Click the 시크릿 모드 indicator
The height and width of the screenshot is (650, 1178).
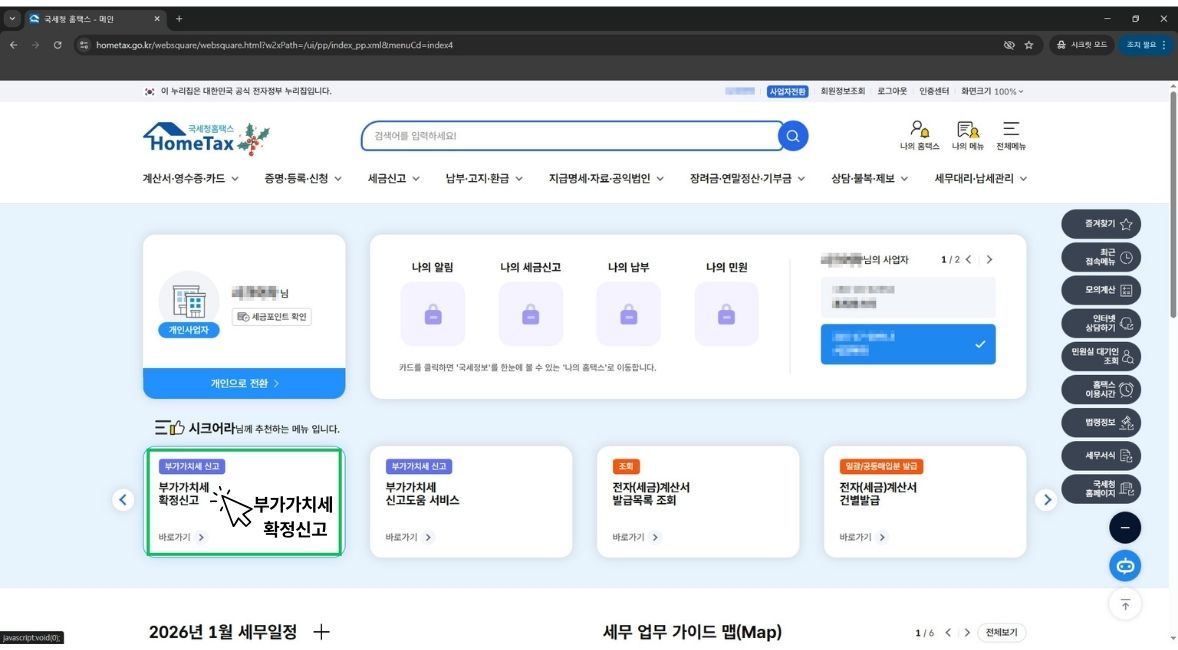coord(1082,45)
